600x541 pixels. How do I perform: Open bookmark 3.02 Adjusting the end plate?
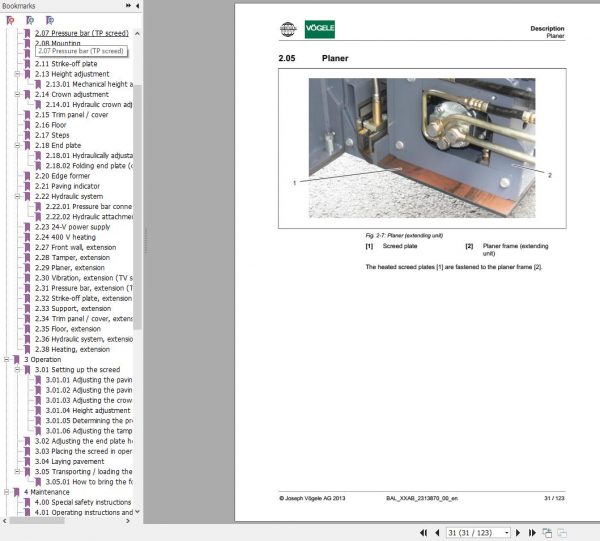point(84,441)
